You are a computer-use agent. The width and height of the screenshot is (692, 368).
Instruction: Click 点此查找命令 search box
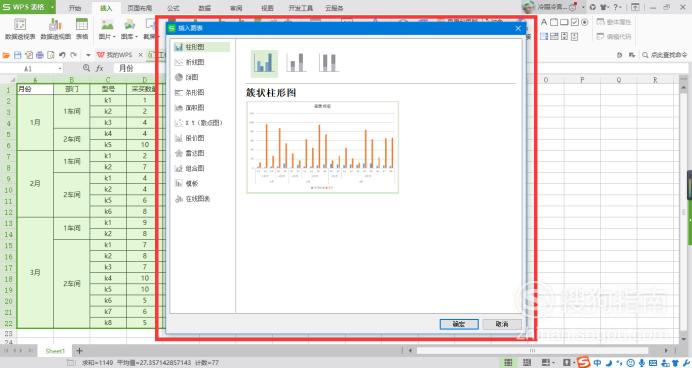tap(665, 55)
